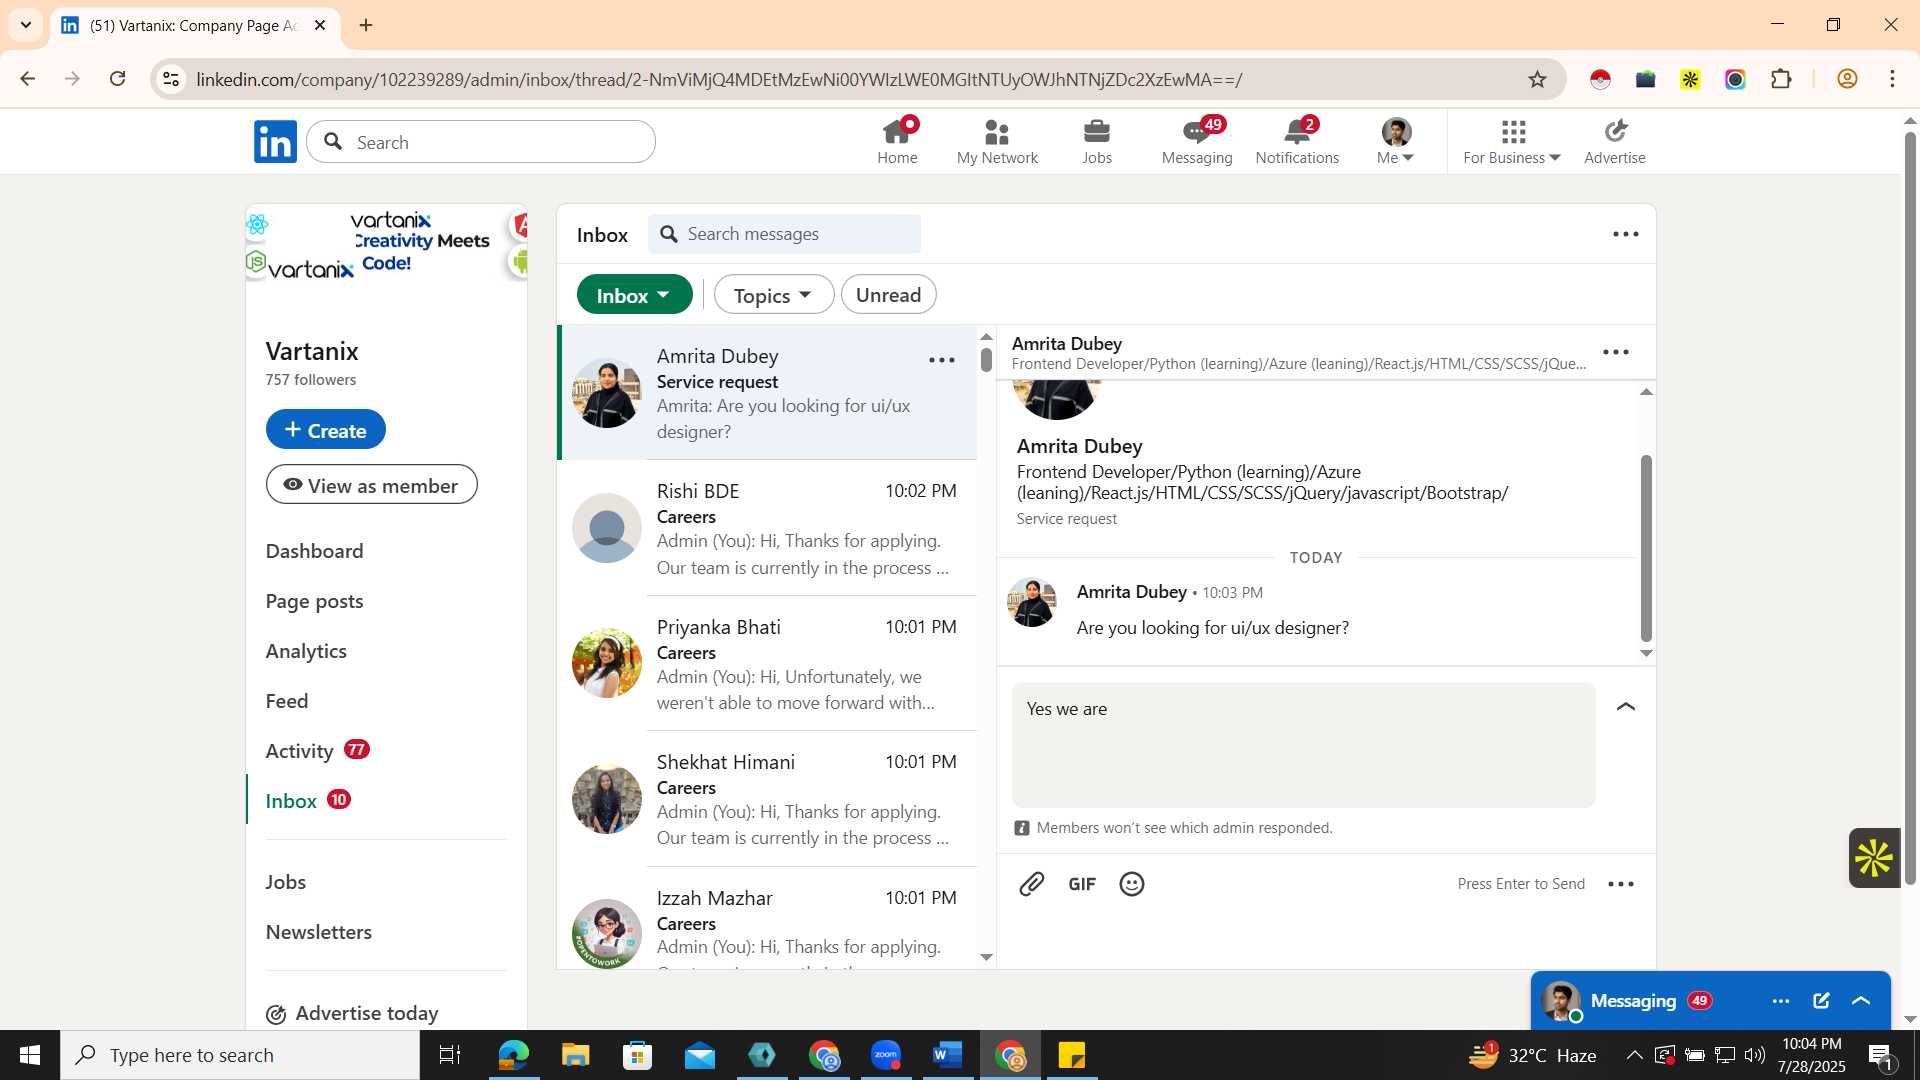Open Izzah Mazhar conversation
The height and width of the screenshot is (1080, 1920).
[768, 920]
